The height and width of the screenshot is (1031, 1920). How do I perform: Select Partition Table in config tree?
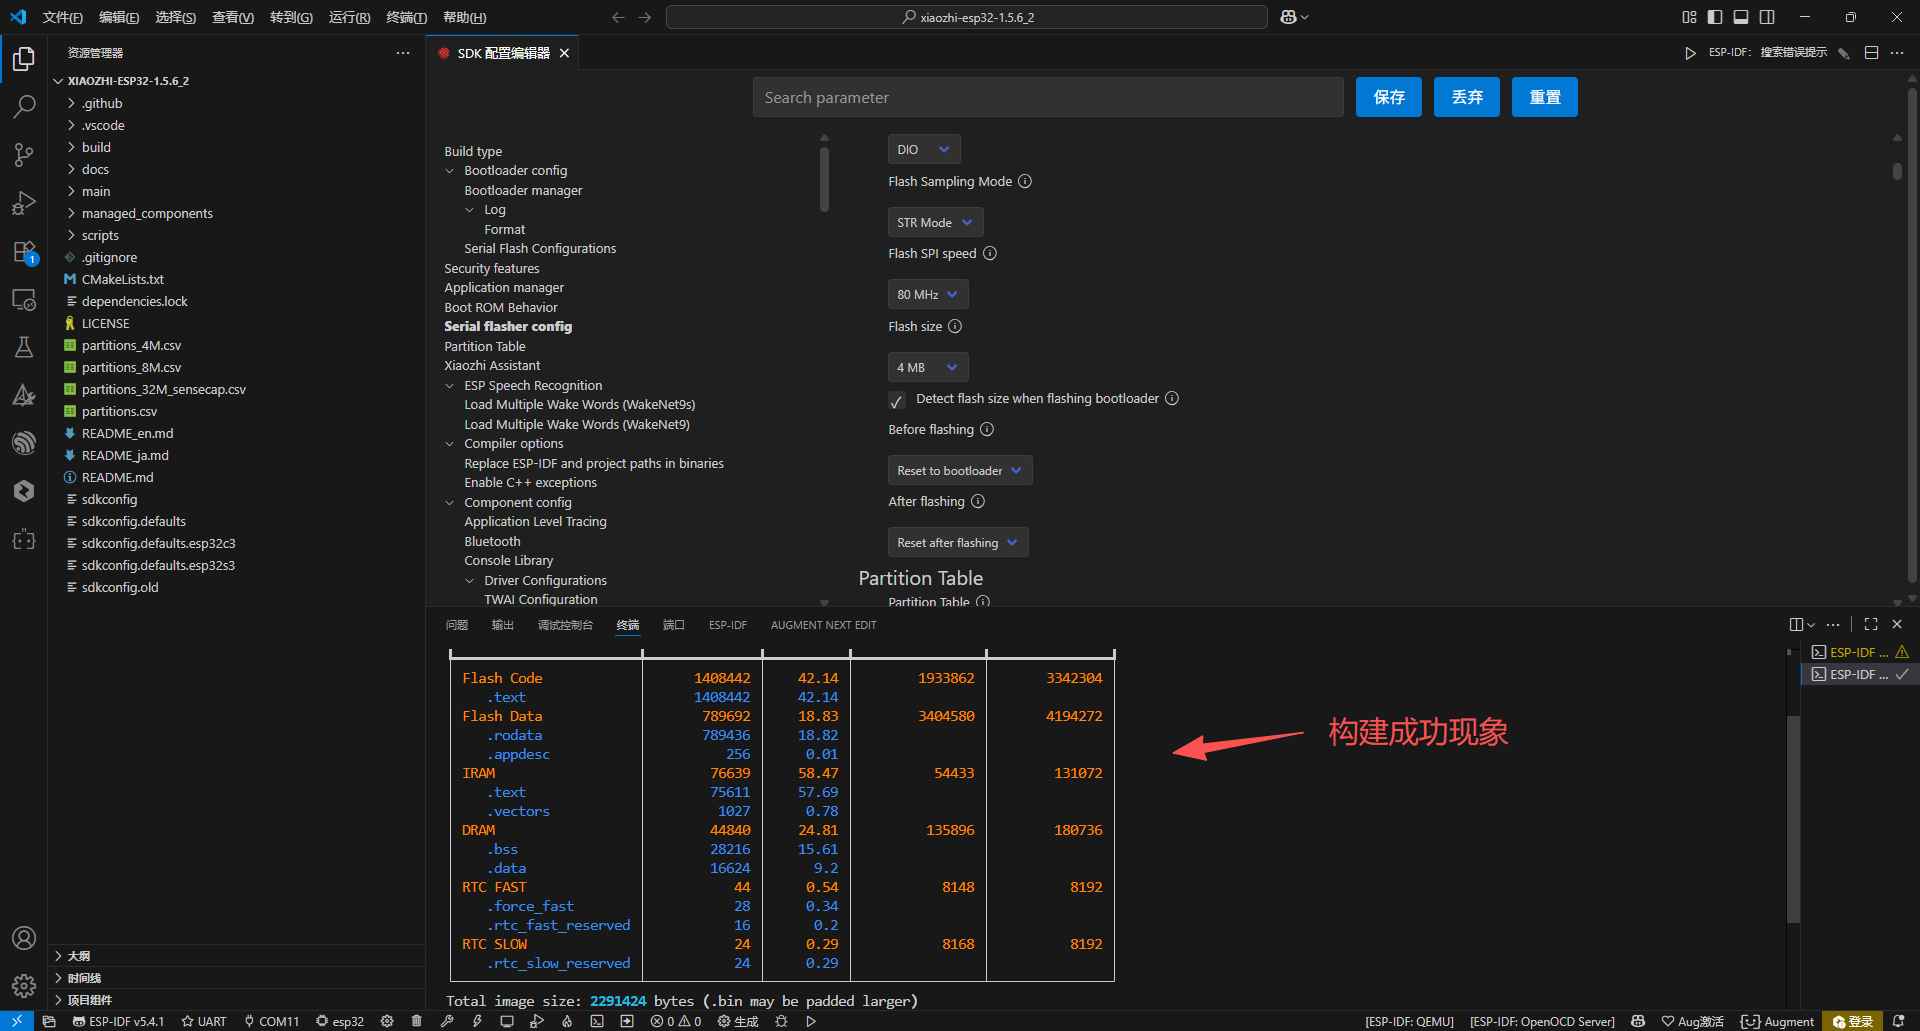(485, 346)
